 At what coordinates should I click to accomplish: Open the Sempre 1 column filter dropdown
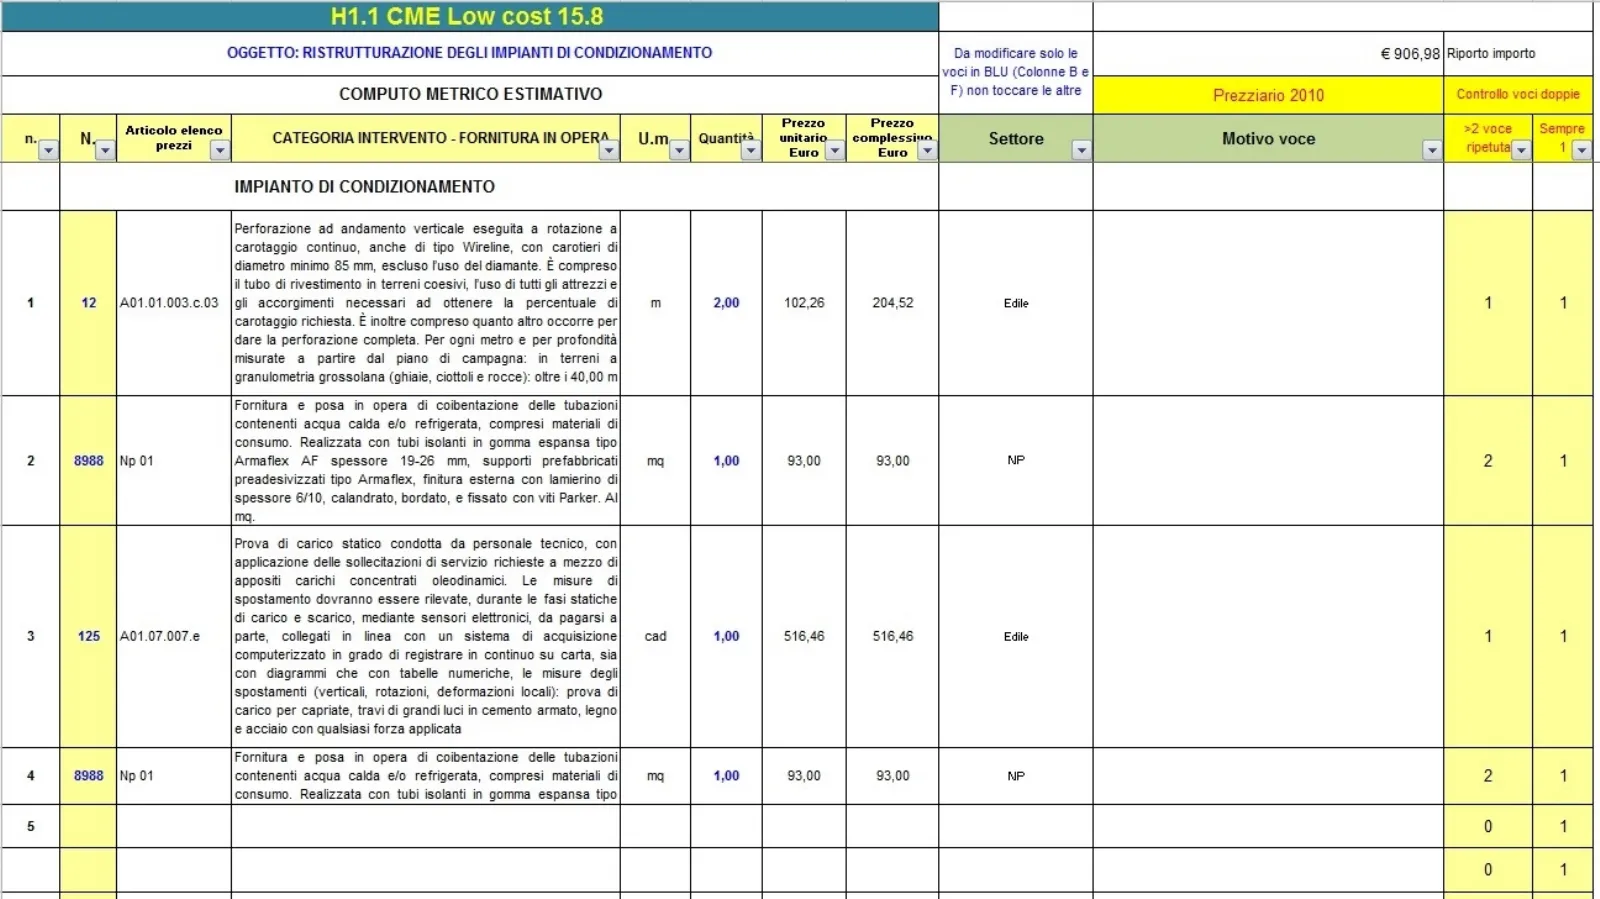pyautogui.click(x=1581, y=150)
